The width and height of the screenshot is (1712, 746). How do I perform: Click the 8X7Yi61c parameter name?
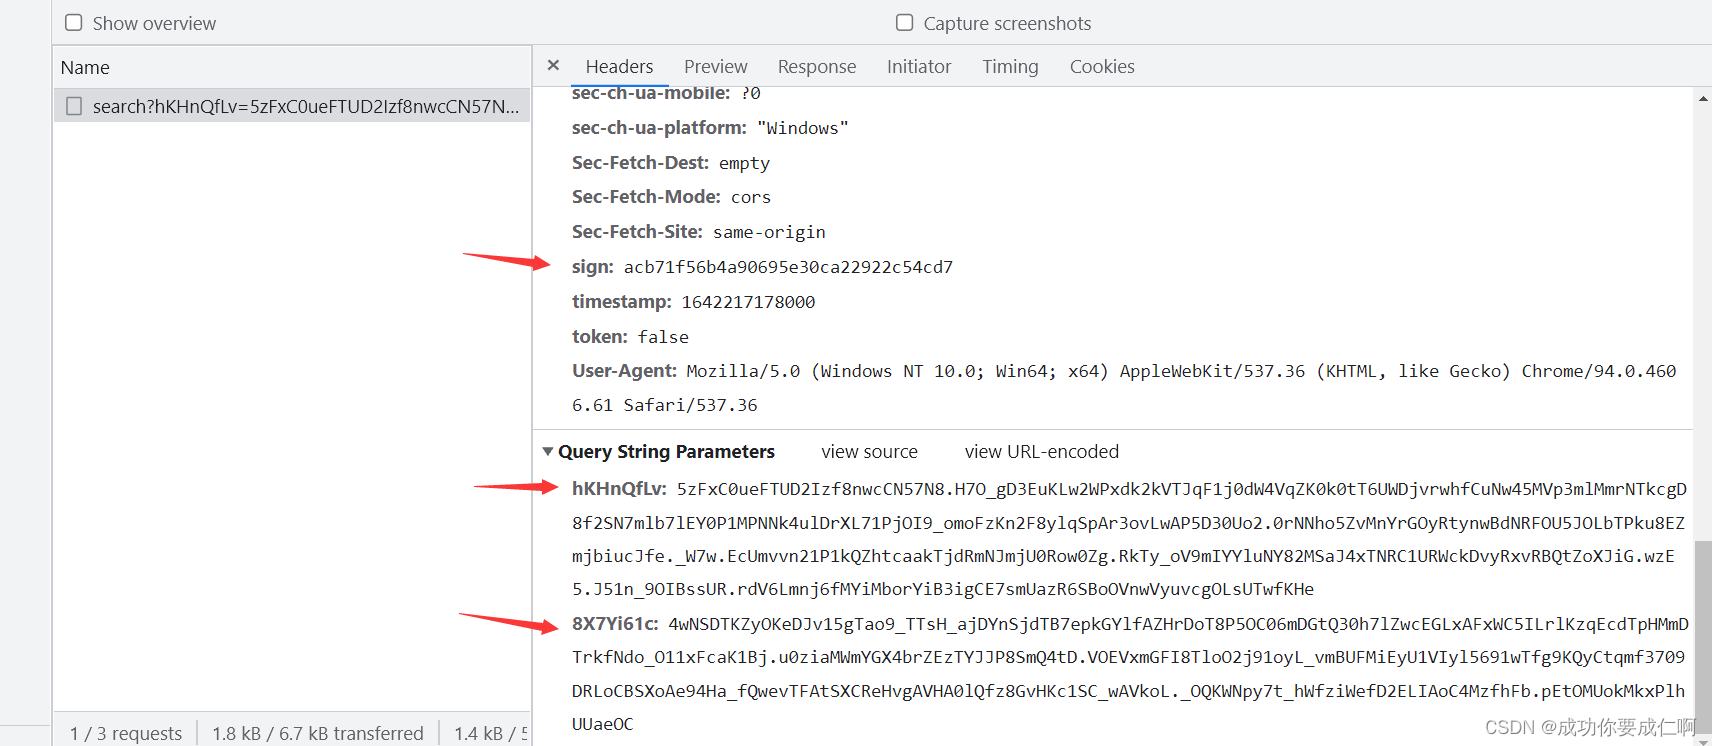pos(615,623)
